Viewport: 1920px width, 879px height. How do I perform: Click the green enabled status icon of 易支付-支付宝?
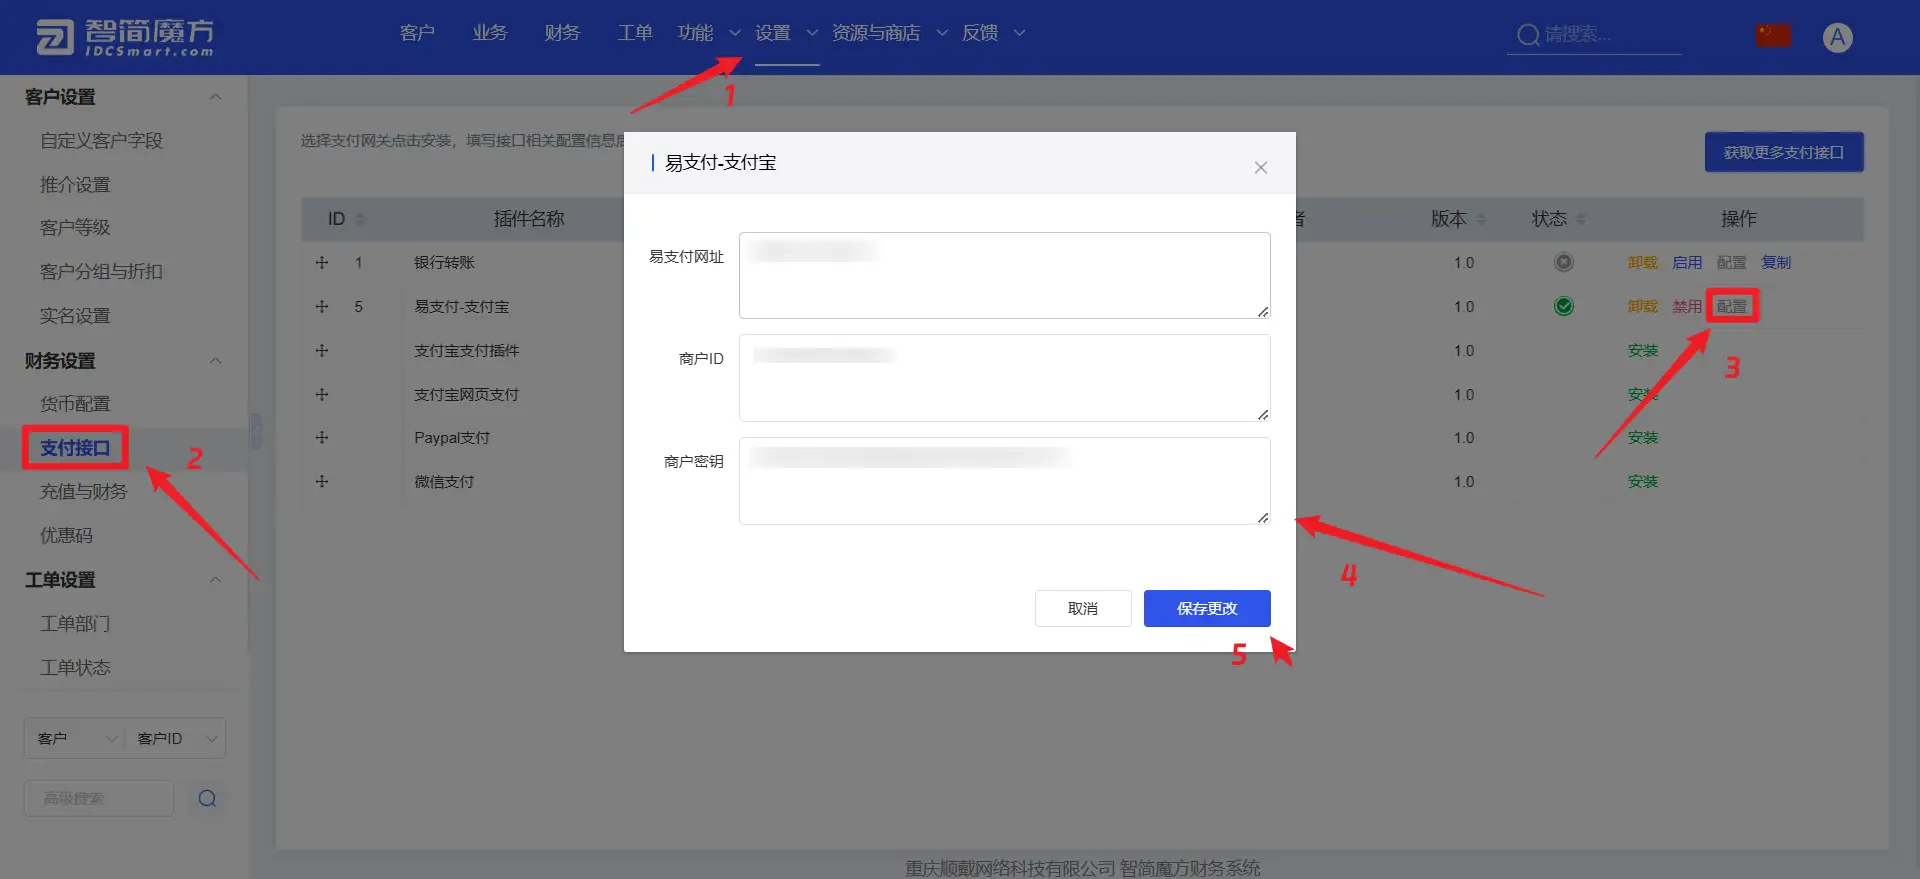click(1563, 306)
